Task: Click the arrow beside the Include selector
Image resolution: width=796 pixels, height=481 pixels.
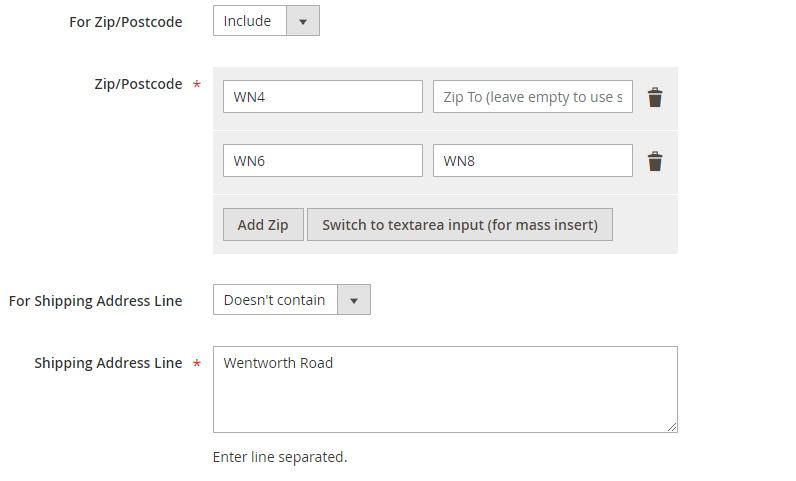Action: tap(303, 21)
